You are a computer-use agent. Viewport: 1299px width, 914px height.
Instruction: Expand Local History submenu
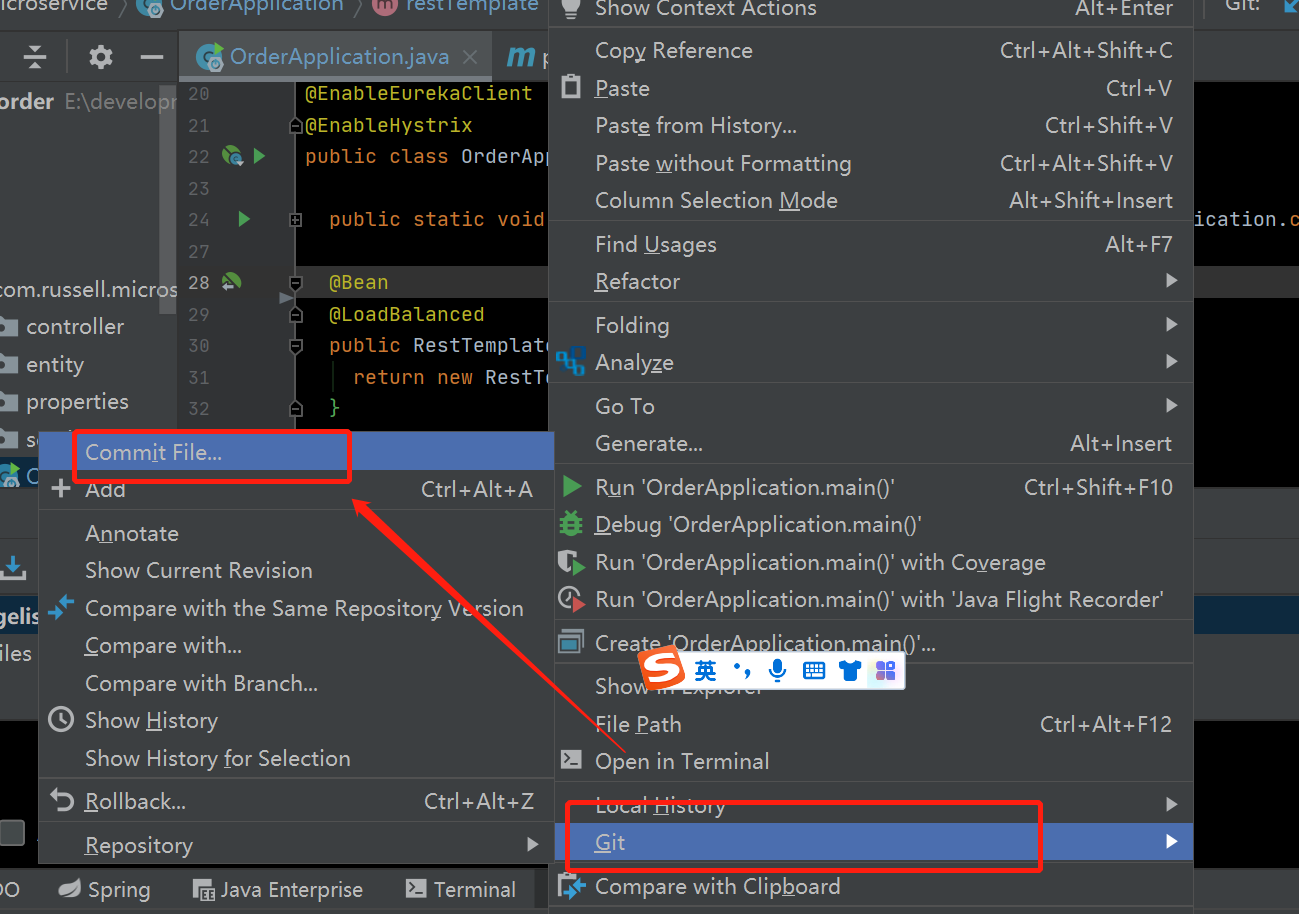[874, 805]
